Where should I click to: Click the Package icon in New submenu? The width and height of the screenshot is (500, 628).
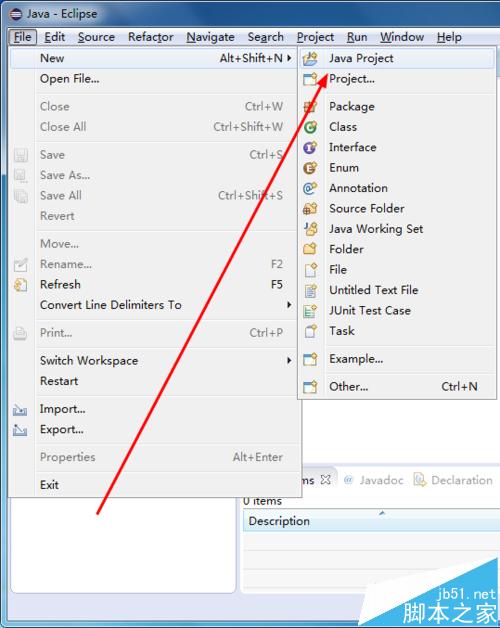coord(310,107)
